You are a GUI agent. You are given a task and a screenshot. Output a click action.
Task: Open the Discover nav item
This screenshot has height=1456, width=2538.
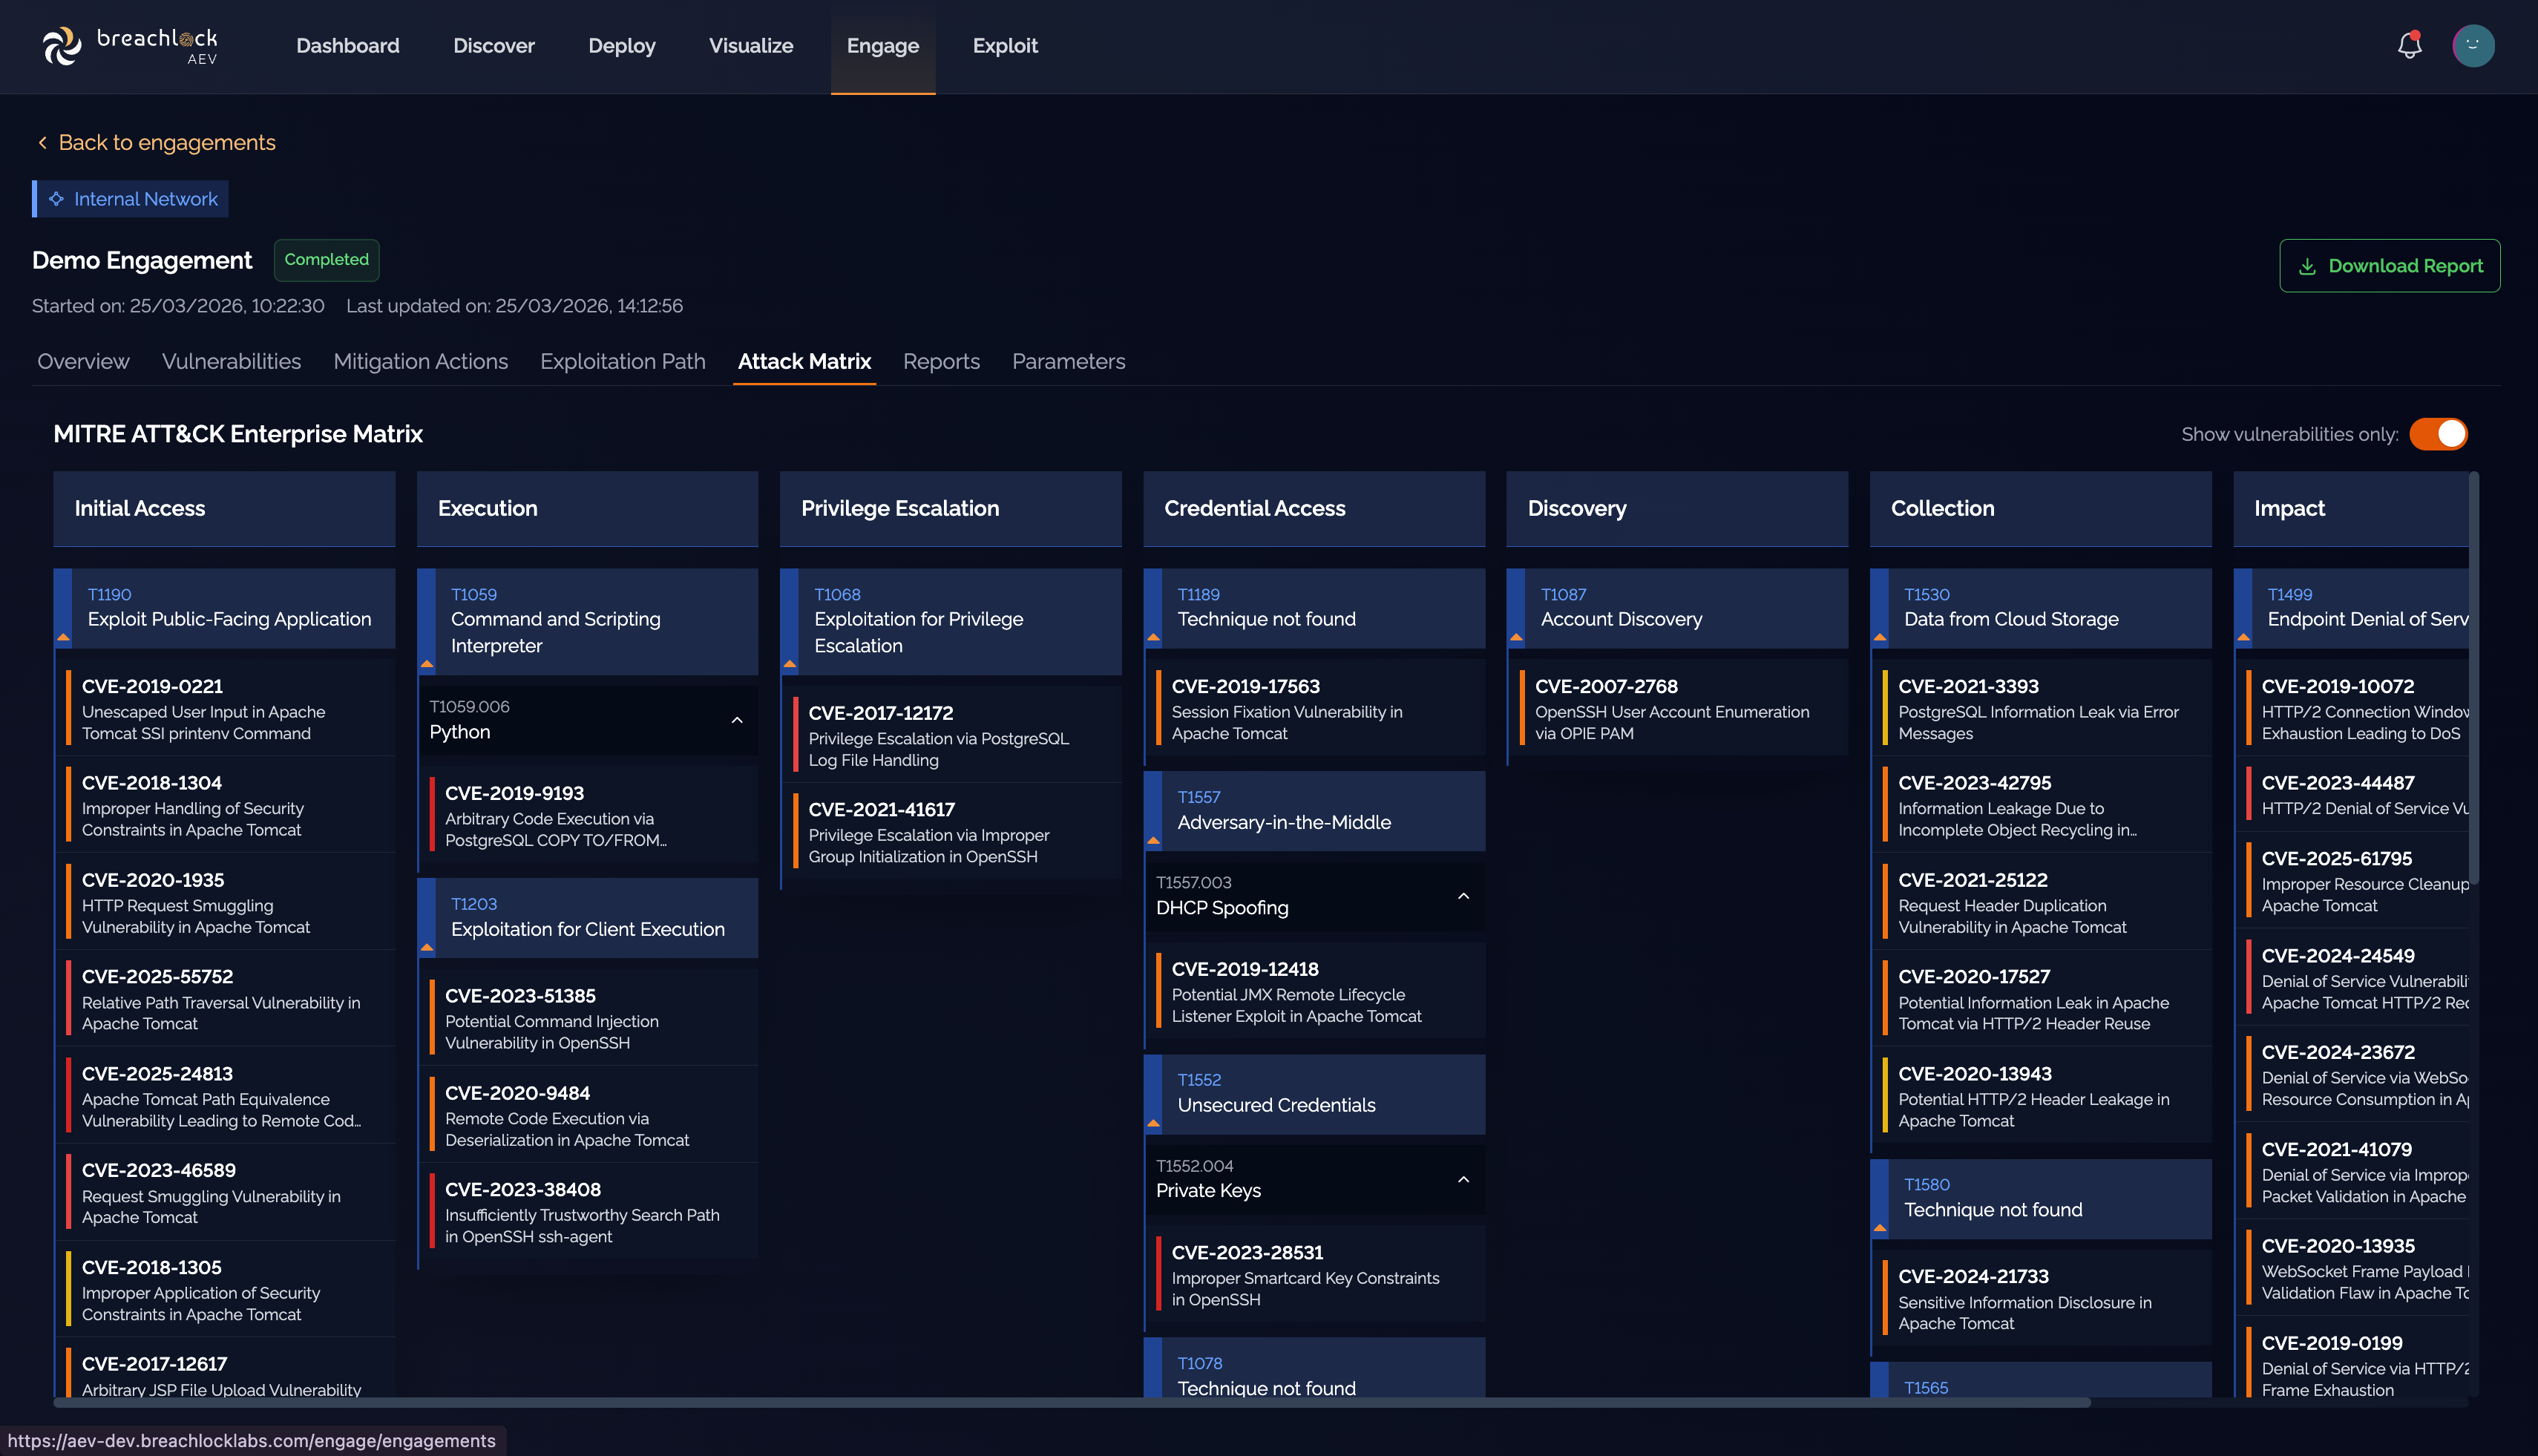(x=494, y=46)
